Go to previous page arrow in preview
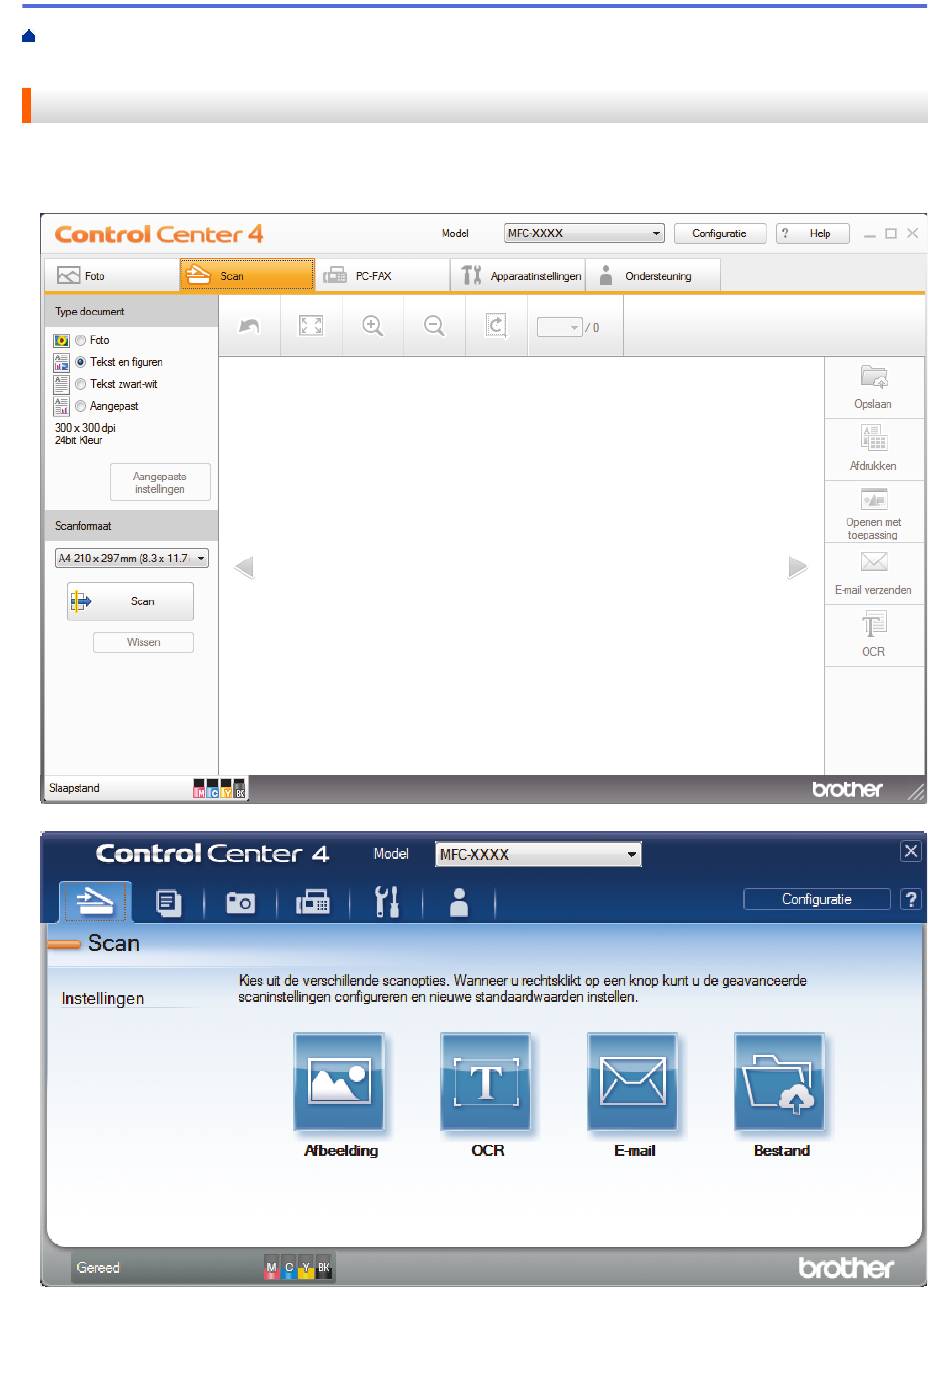The width and height of the screenshot is (950, 1387). [x=243, y=568]
